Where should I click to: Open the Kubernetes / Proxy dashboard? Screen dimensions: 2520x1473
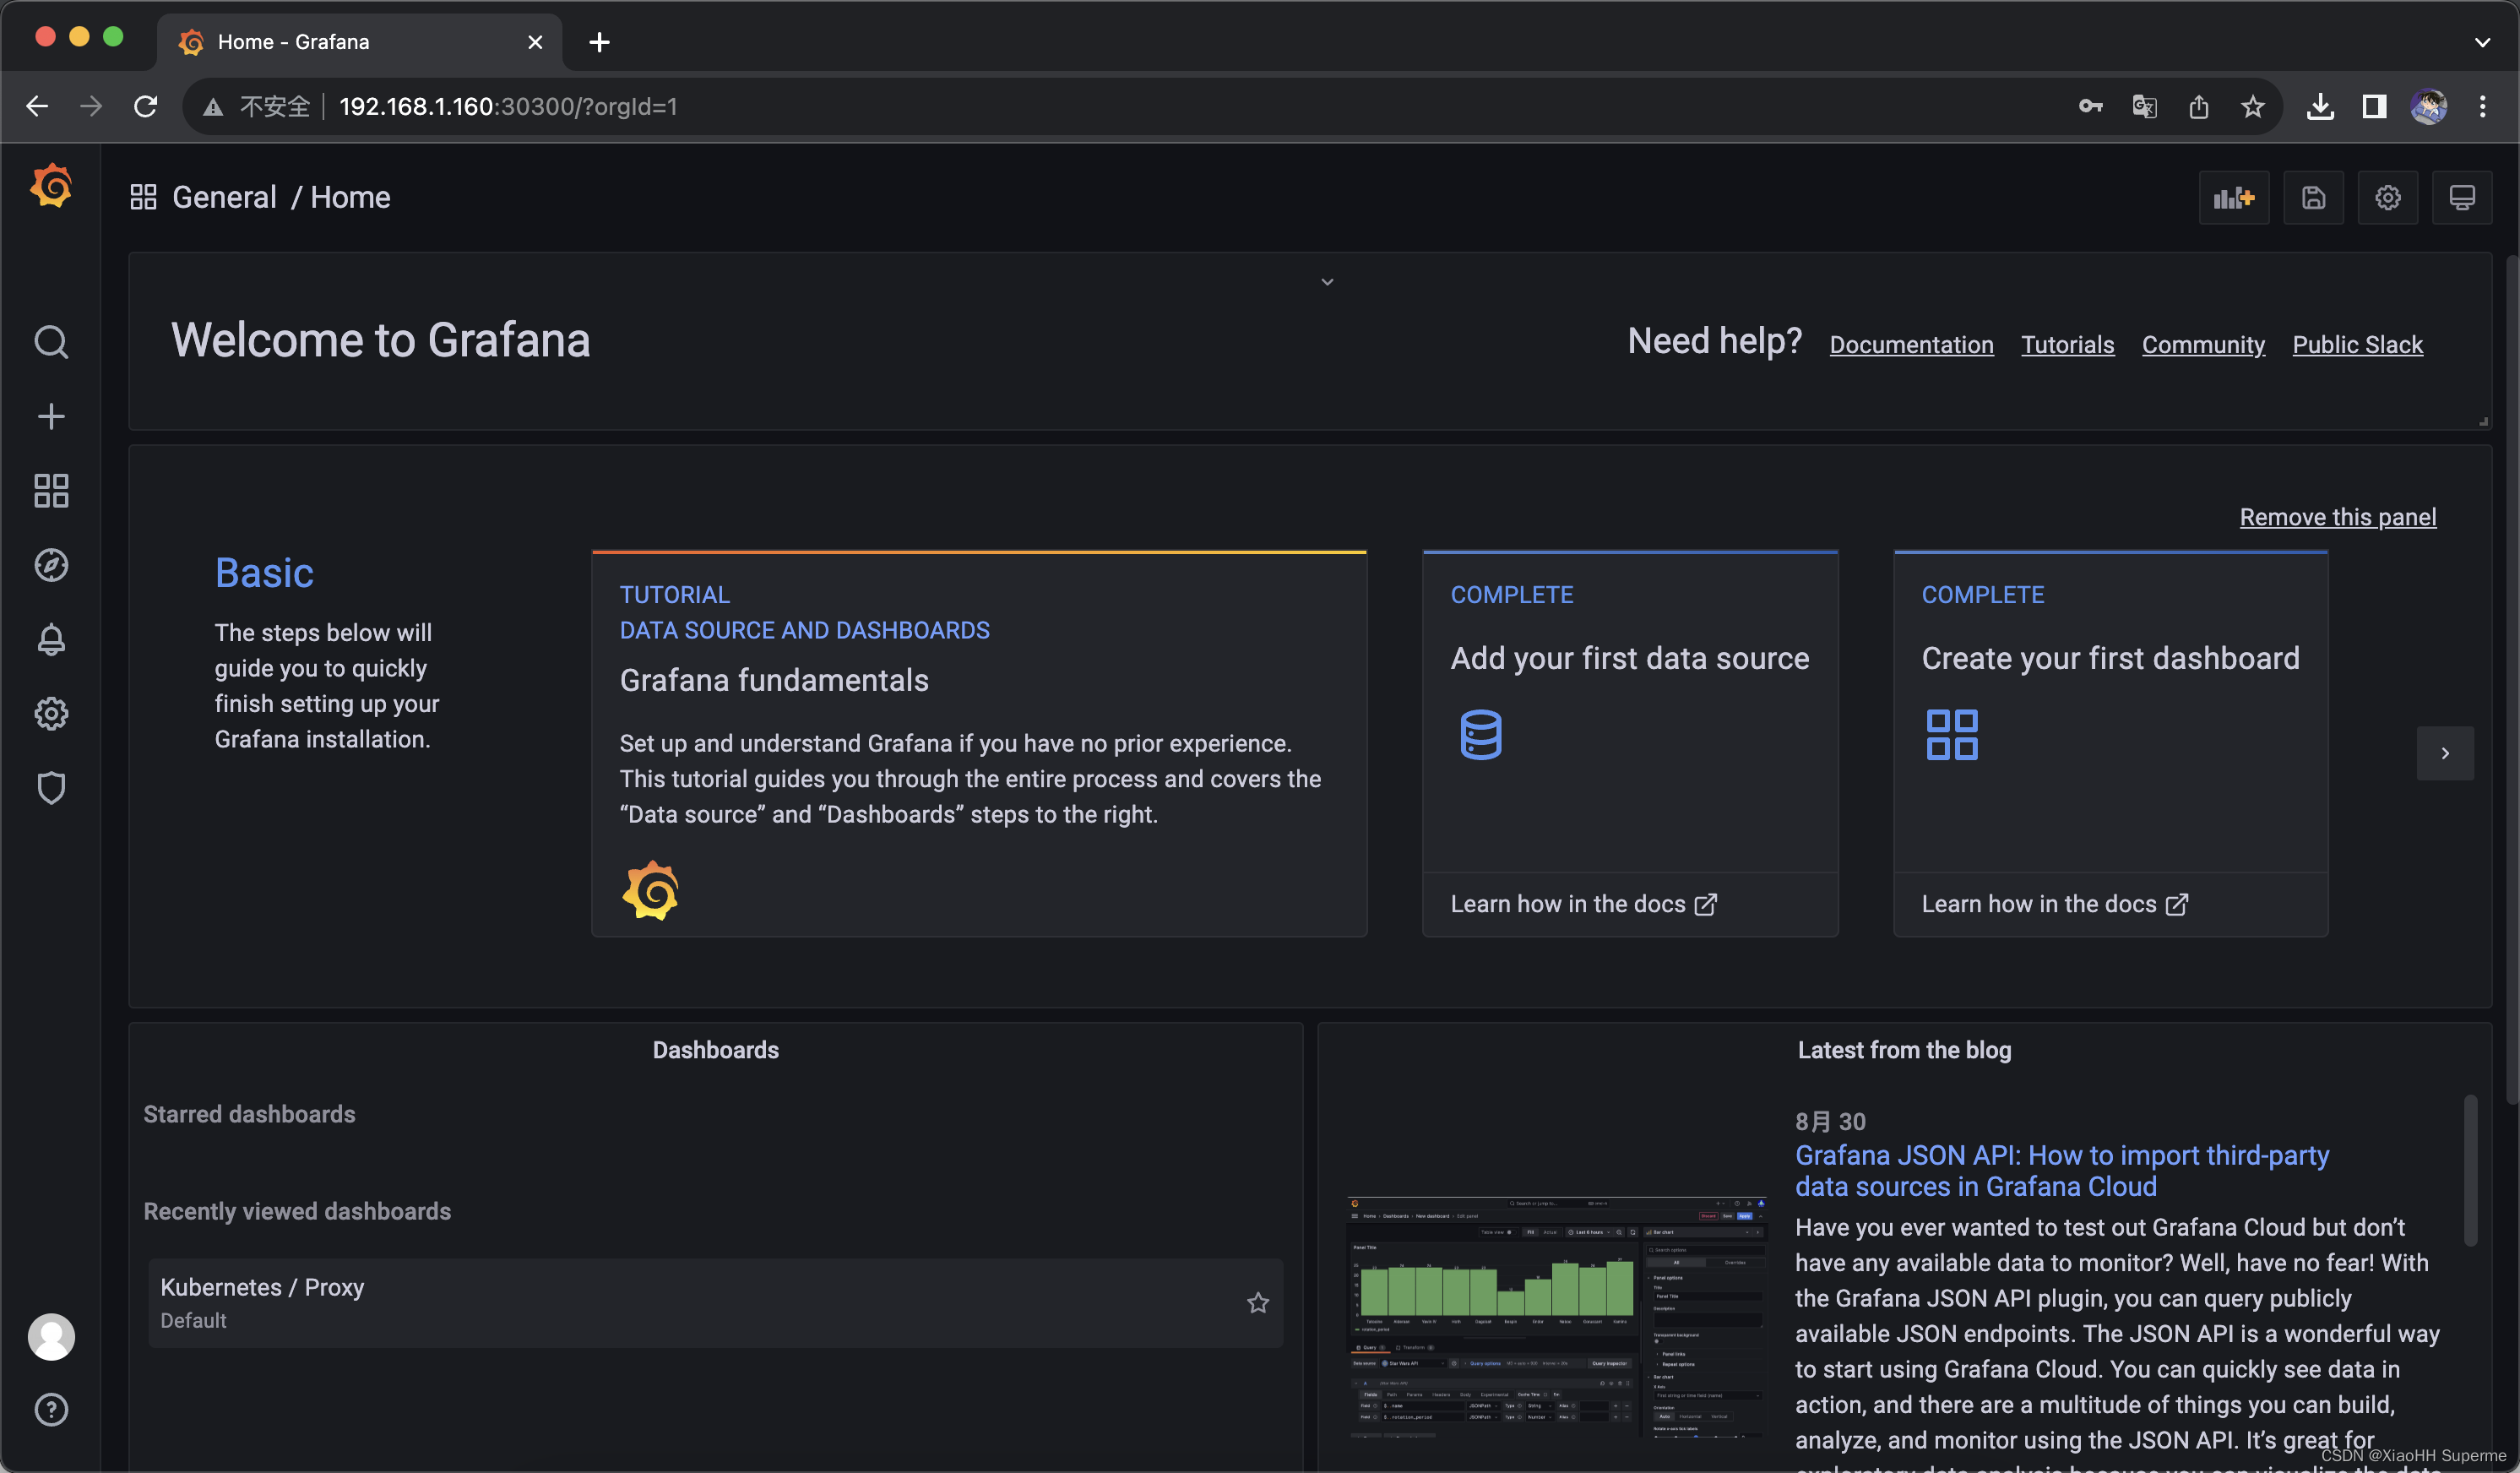pos(715,1302)
